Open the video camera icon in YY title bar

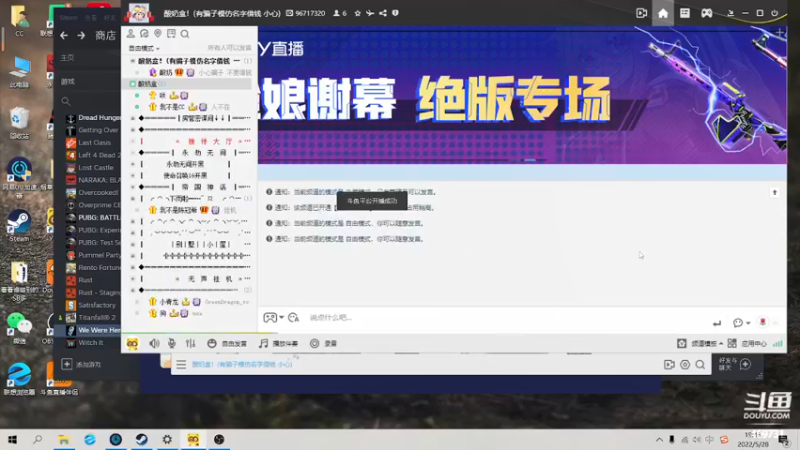641,13
